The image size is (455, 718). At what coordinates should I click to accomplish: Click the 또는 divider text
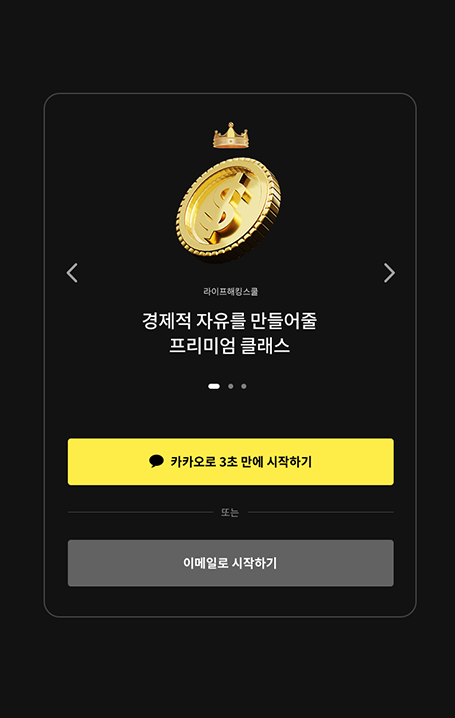click(x=230, y=512)
